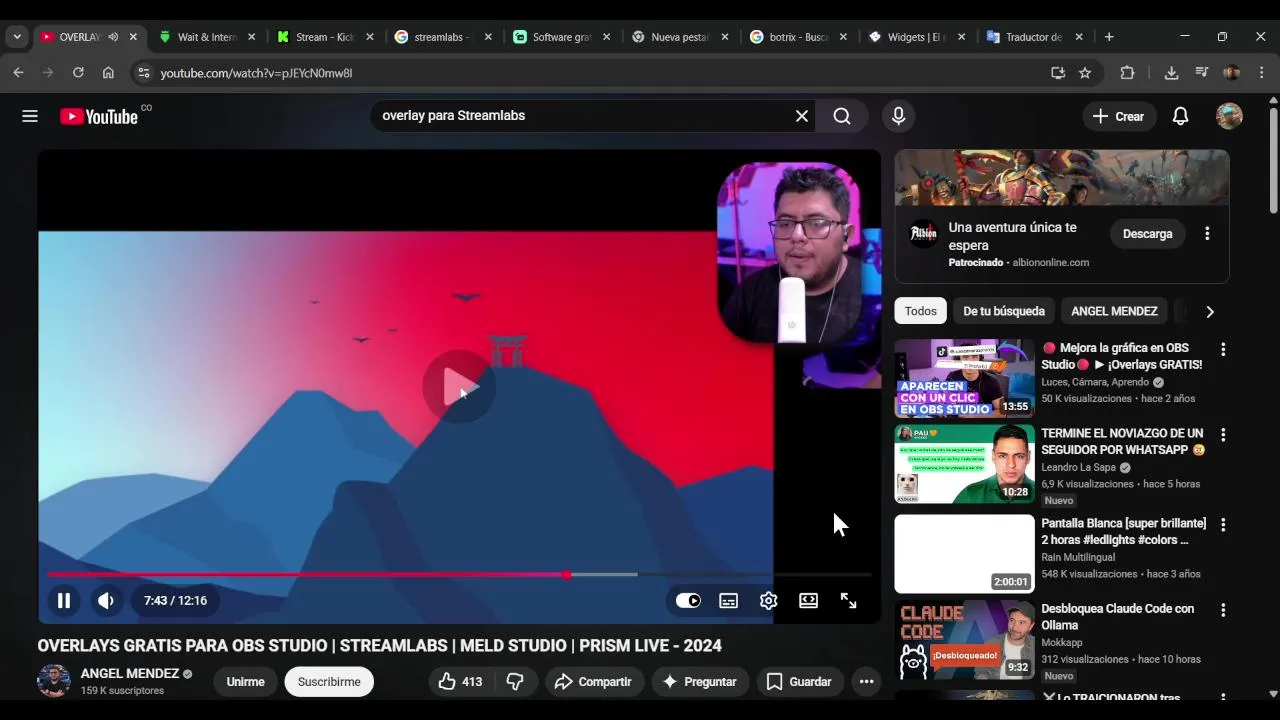Open options for Pantalla Blanca video
Viewport: 1280px width, 720px height.
(x=1222, y=525)
